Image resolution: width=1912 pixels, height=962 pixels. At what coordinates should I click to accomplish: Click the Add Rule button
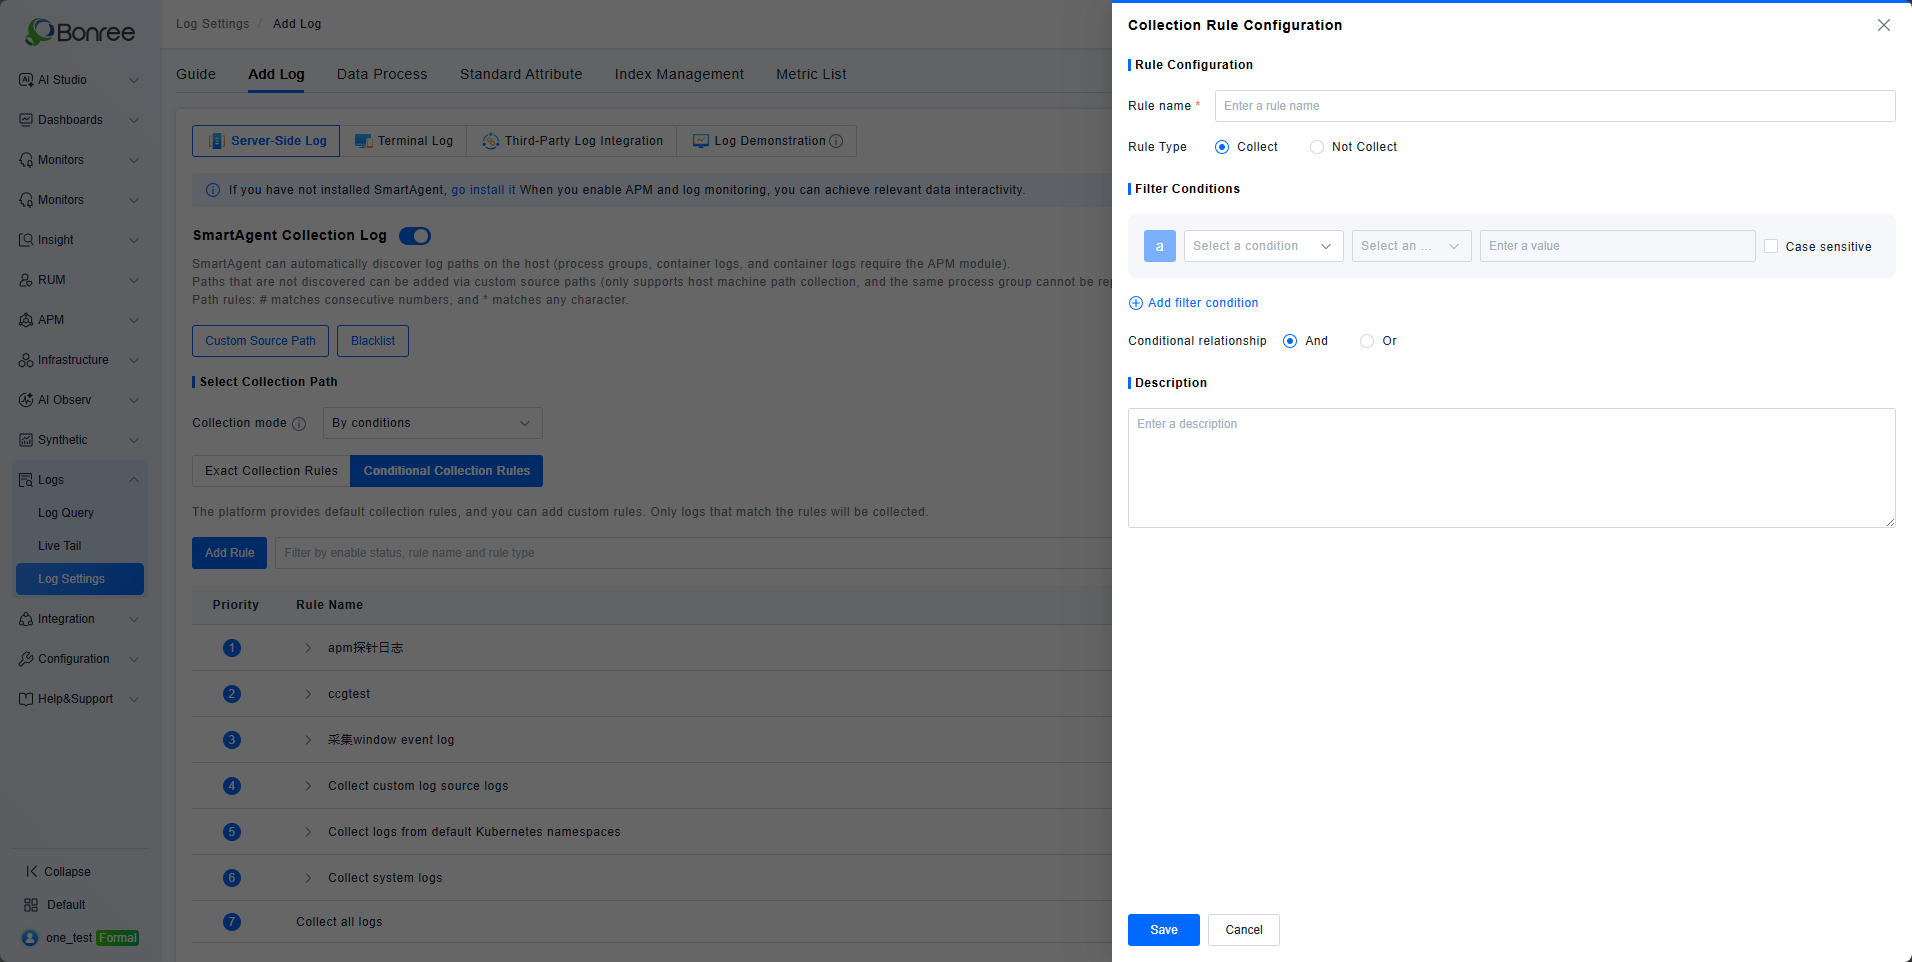click(230, 553)
